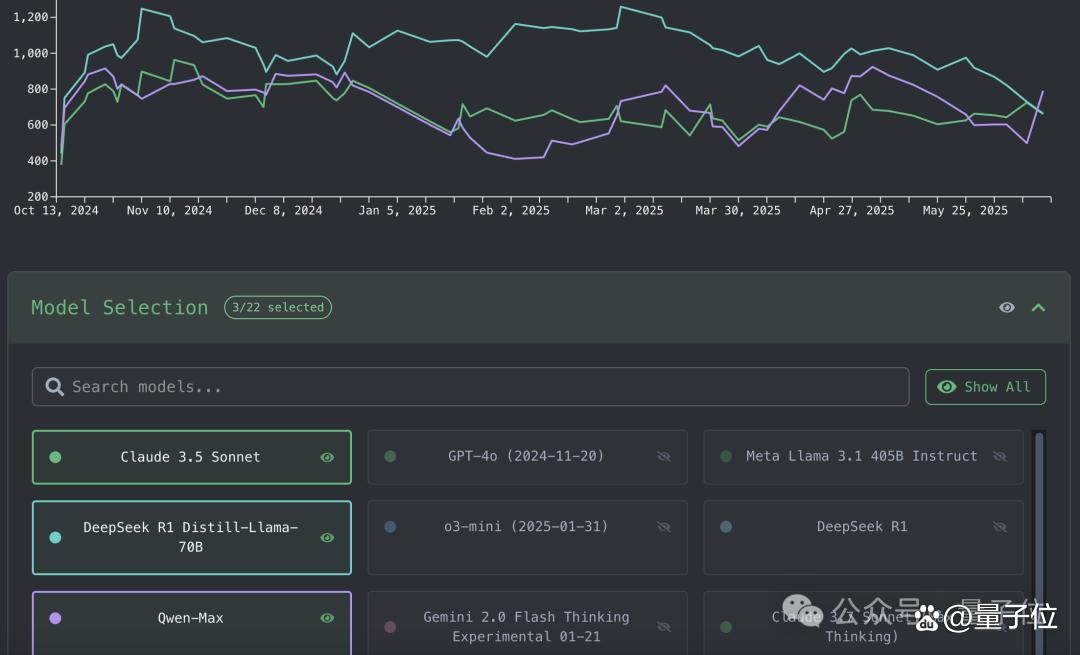This screenshot has height=655, width=1080.
Task: Show Meta Llama 3.1 405B crossed-eye icon
Action: [999, 457]
